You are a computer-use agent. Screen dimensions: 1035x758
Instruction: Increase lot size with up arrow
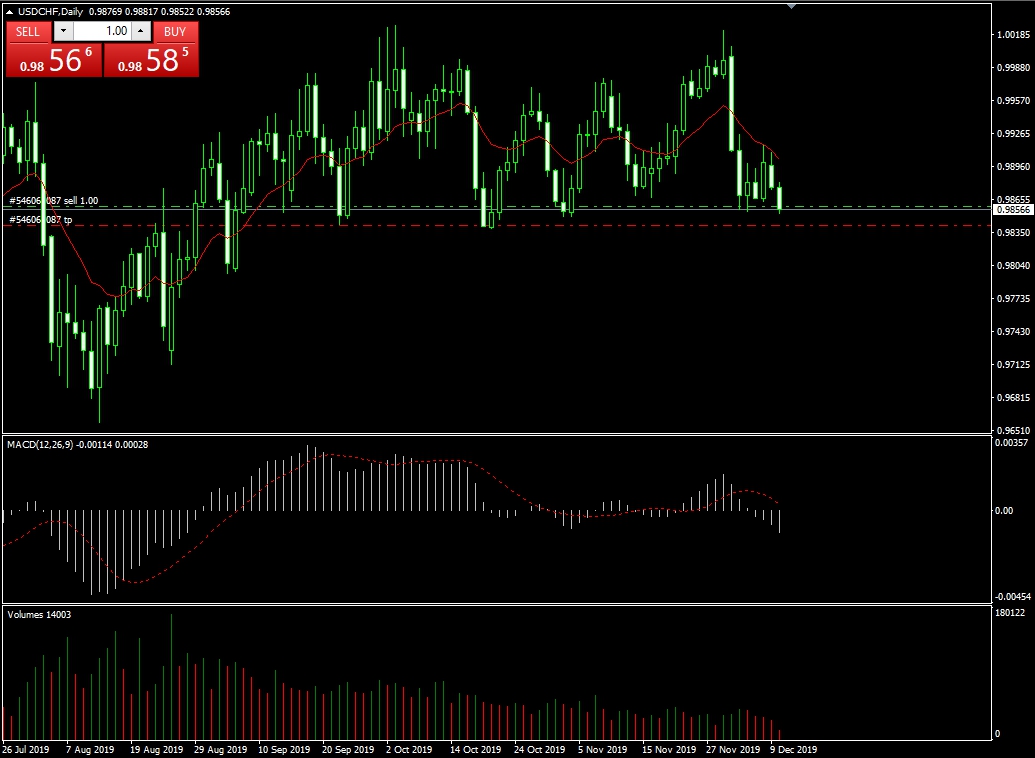[141, 31]
